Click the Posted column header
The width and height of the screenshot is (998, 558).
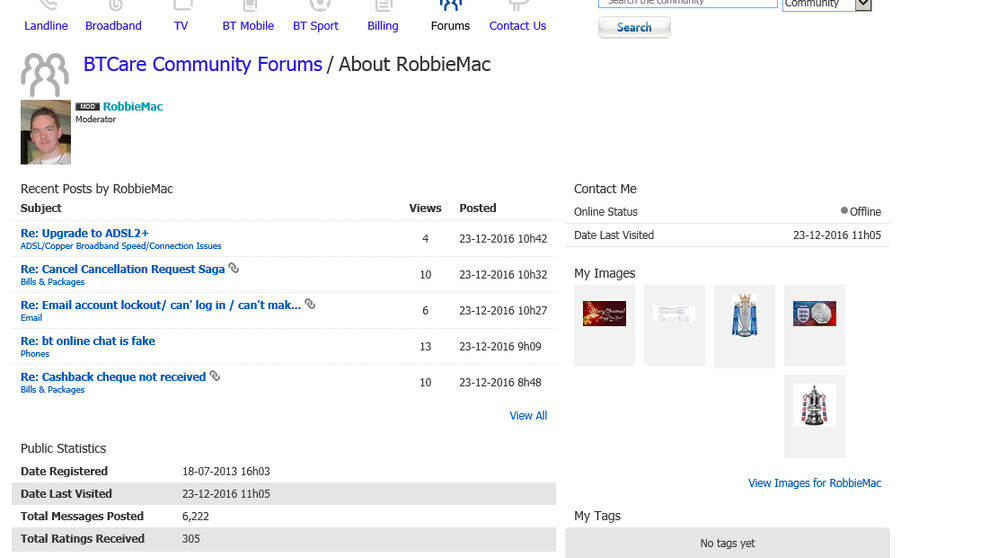(x=478, y=208)
